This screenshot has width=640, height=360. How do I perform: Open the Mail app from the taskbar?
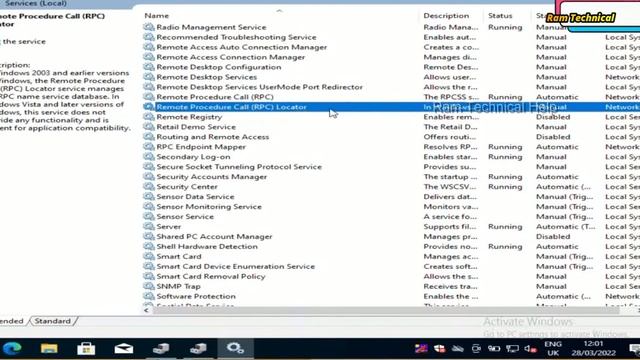[124, 349]
